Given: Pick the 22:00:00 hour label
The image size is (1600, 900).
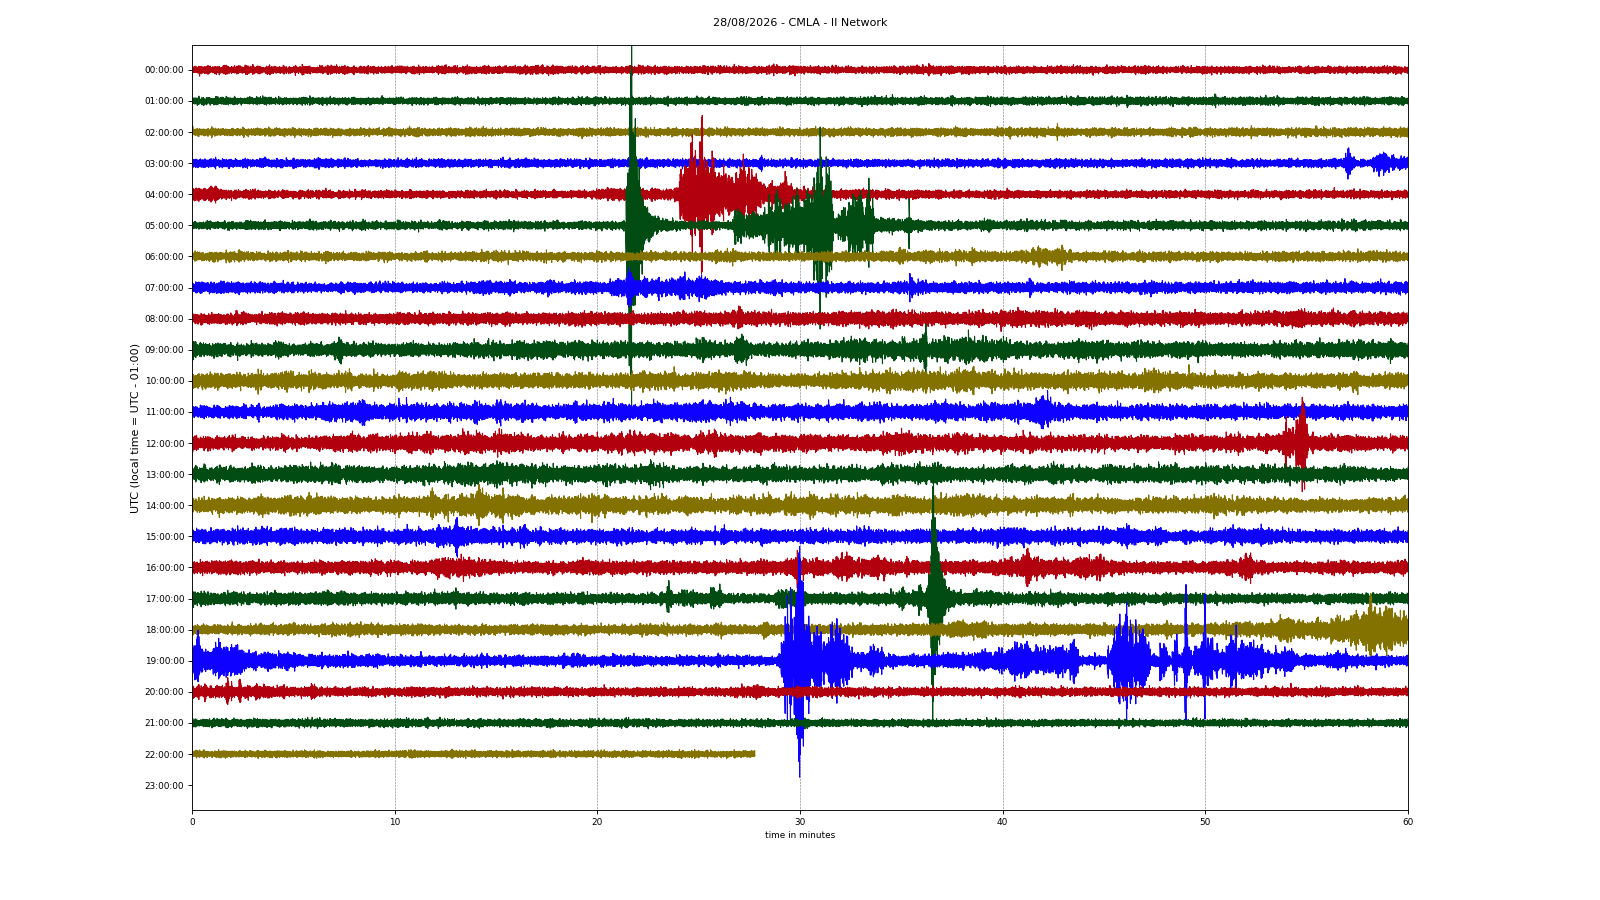Looking at the screenshot, I should point(164,755).
